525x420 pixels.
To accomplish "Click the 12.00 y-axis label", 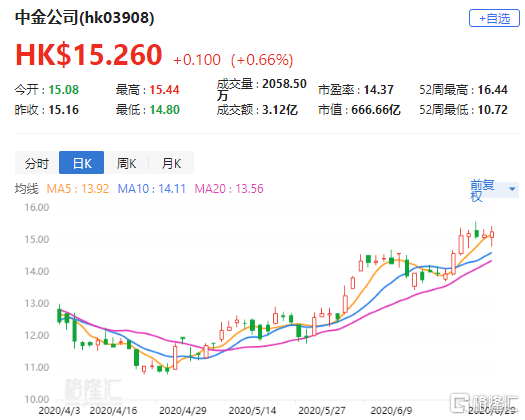I will [x=37, y=335].
